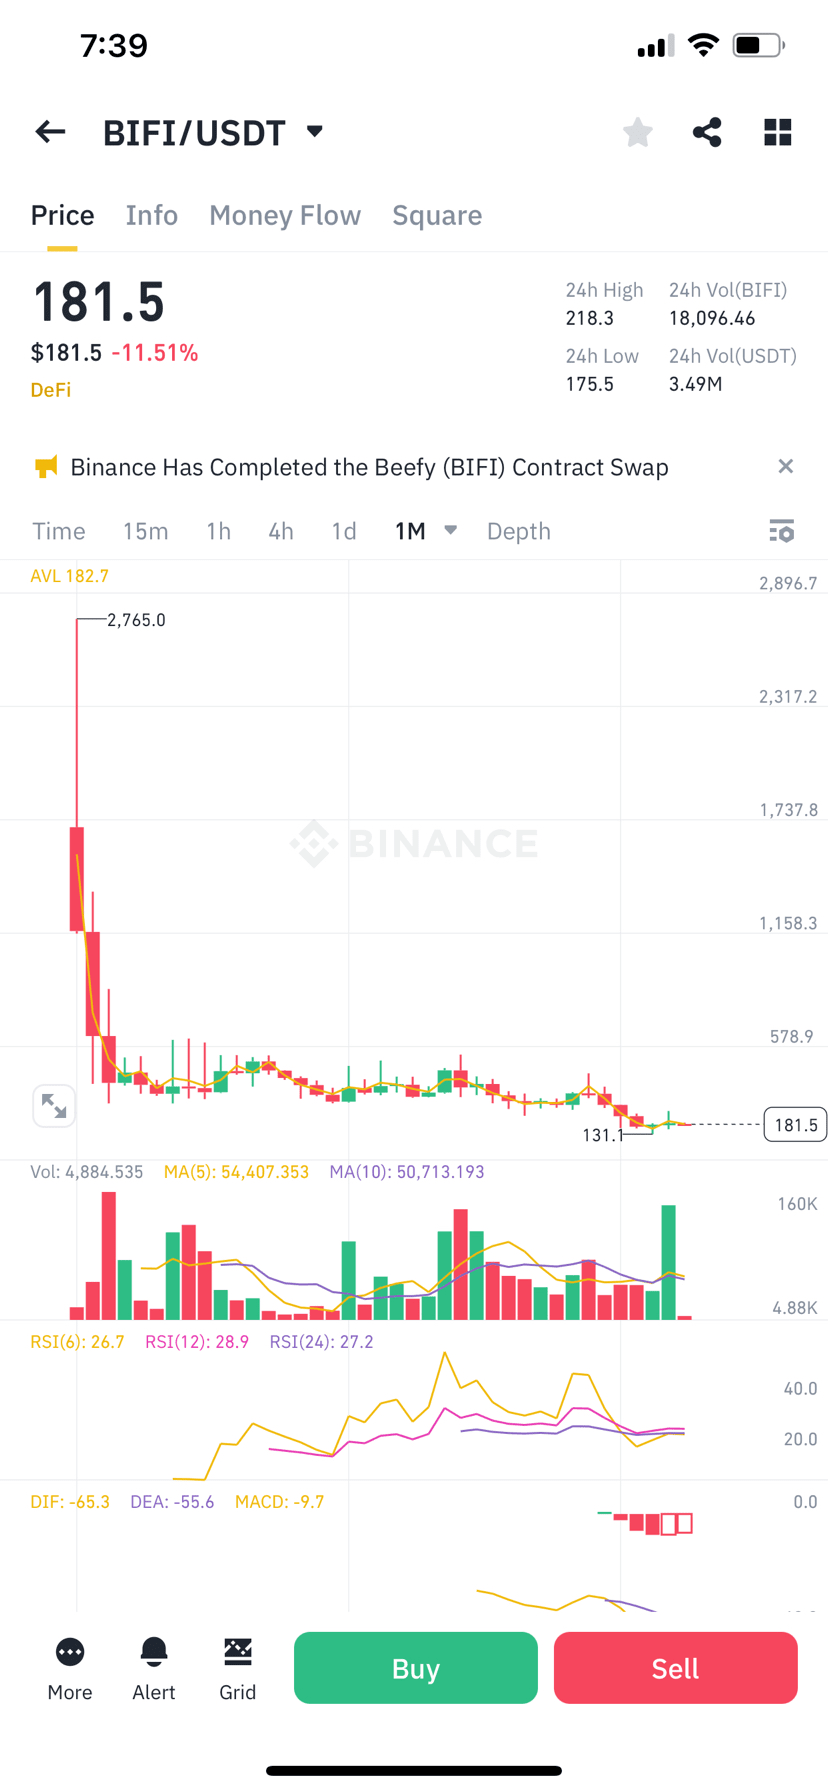Switch to the Money Flow tab
This screenshot has height=1792, width=828.
pos(285,215)
